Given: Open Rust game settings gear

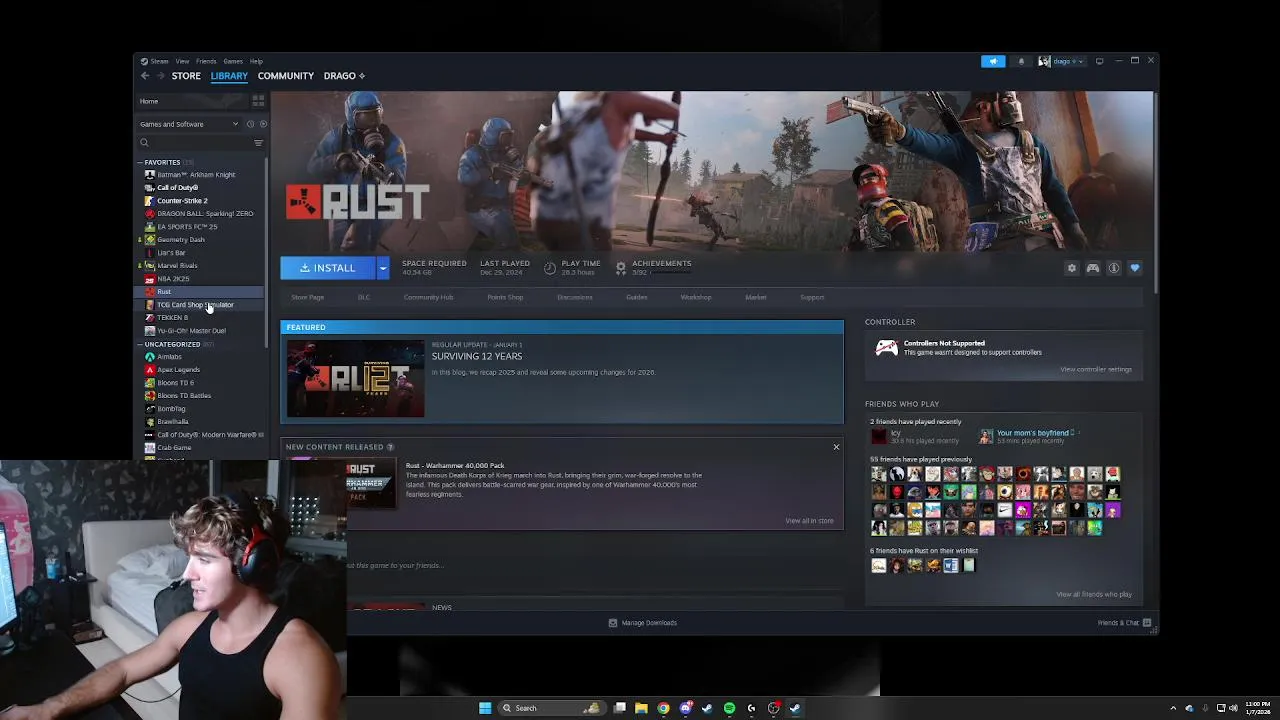Looking at the screenshot, I should [1072, 268].
